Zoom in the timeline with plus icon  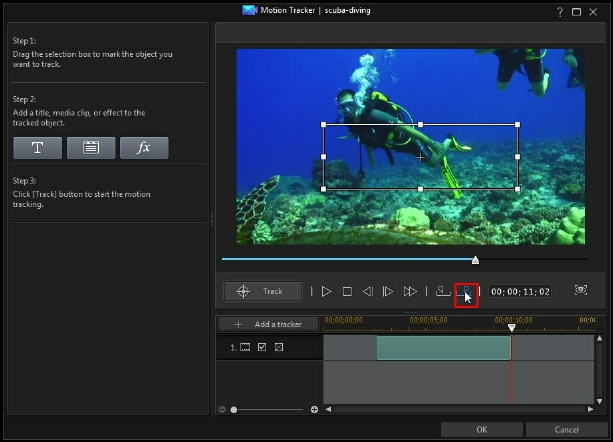314,410
